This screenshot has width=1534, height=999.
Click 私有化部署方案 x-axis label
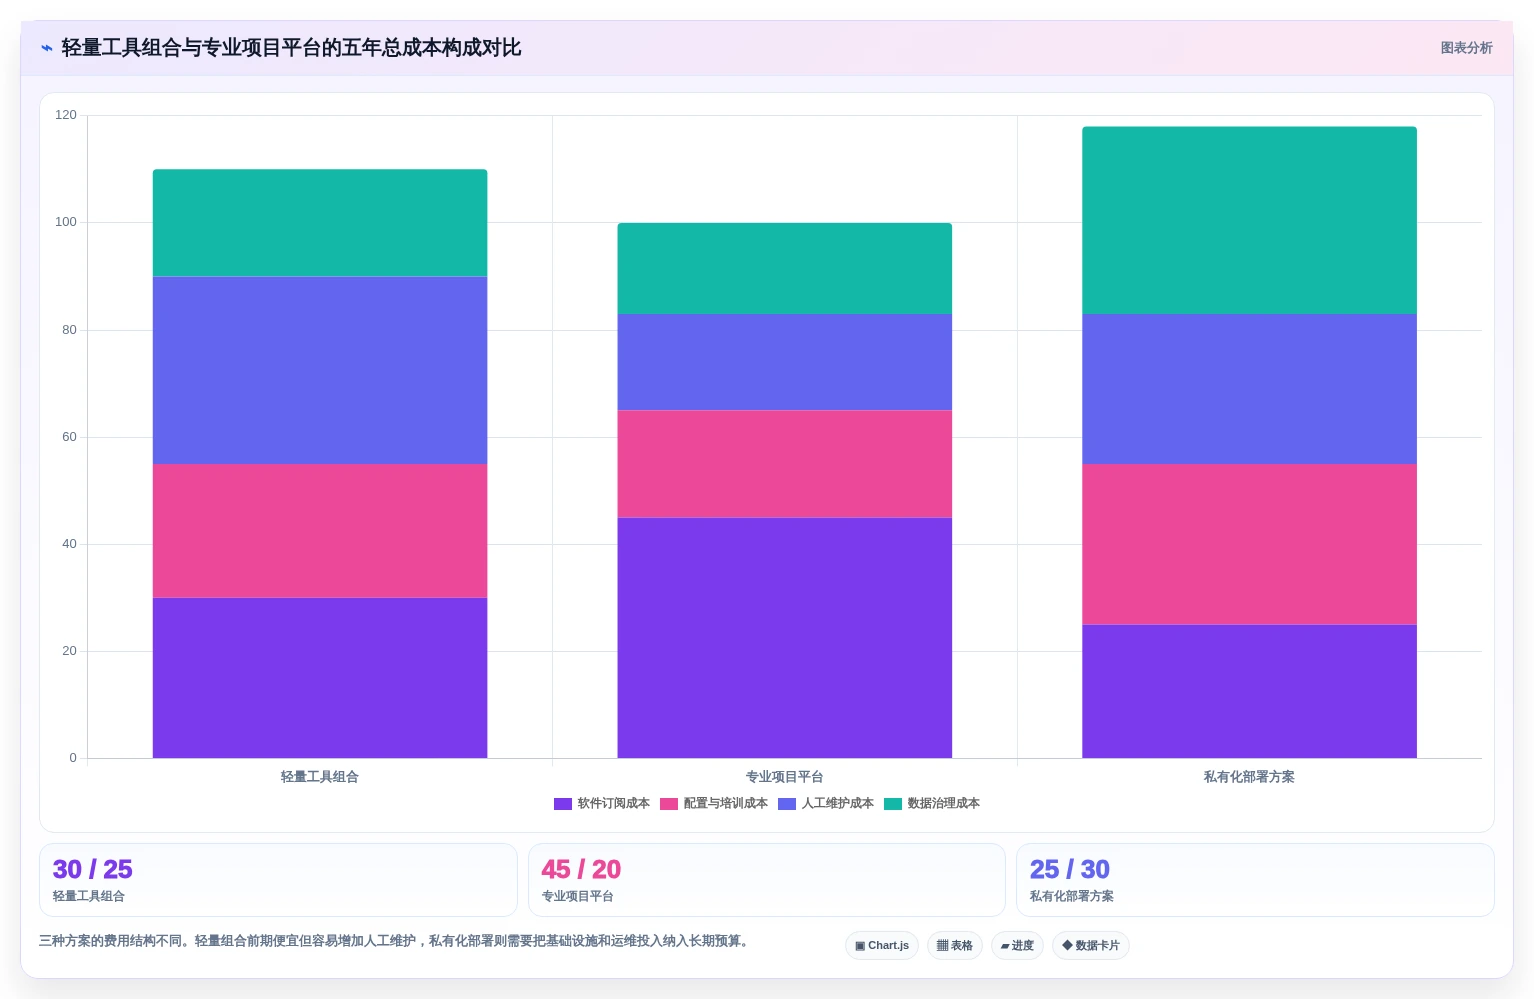tap(1249, 777)
